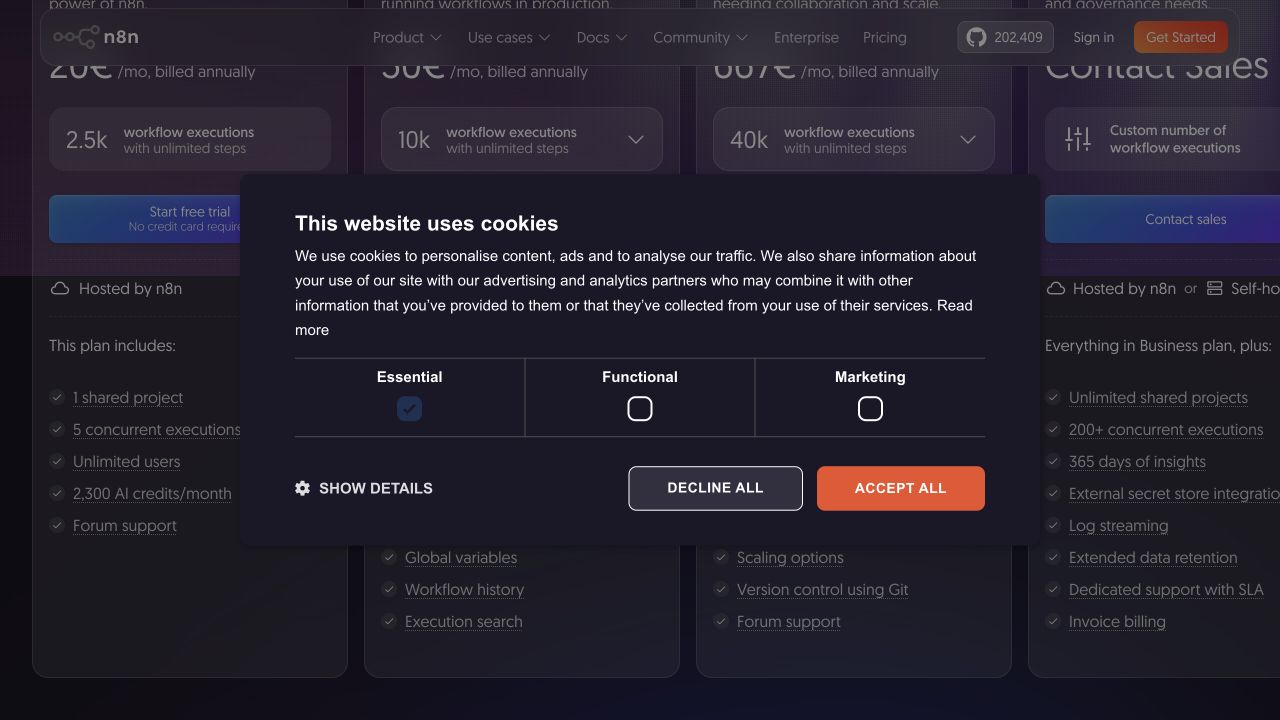This screenshot has height=720, width=1280.
Task: Open the GitHub stars icon link
Action: click(x=976, y=37)
